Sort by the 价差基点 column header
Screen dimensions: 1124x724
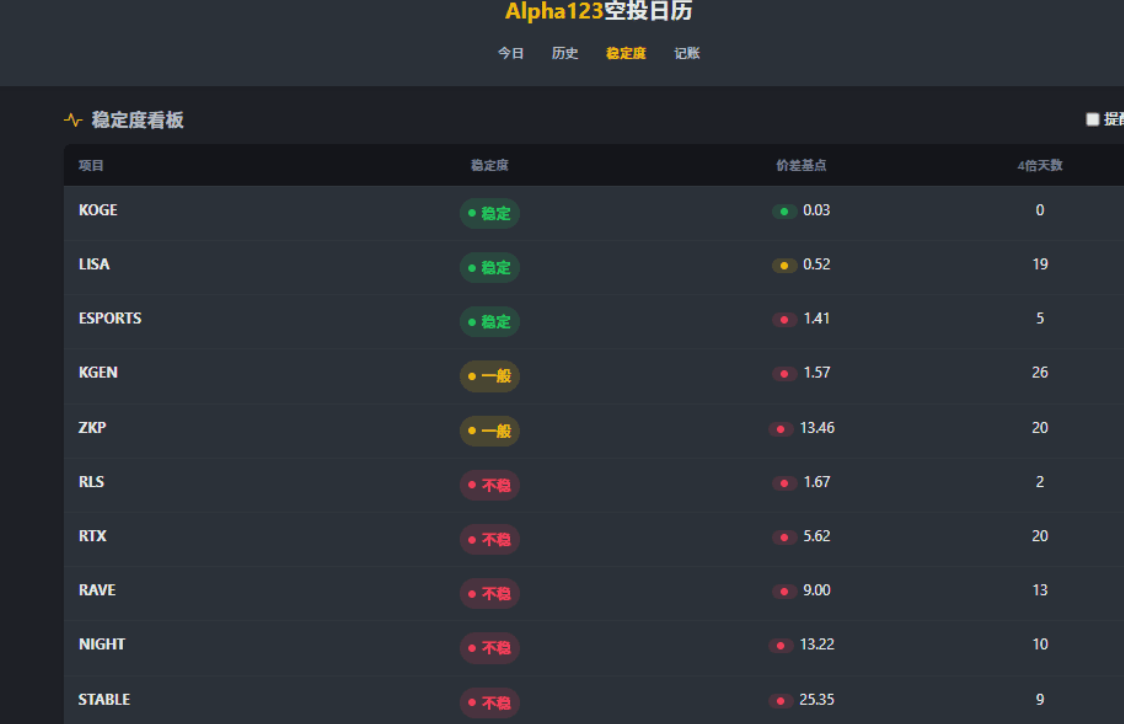point(801,166)
